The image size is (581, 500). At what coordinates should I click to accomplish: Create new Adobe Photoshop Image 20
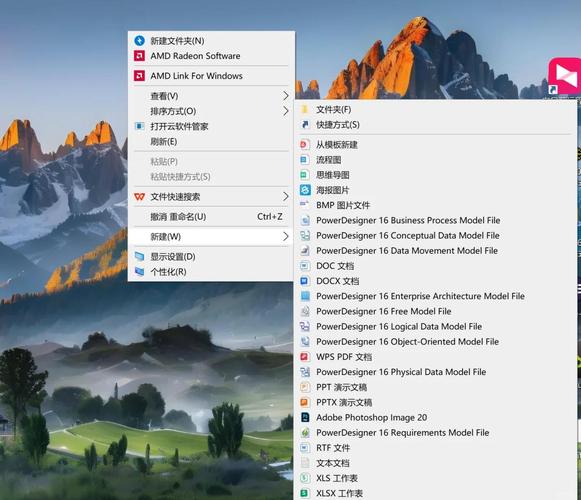[435, 417]
